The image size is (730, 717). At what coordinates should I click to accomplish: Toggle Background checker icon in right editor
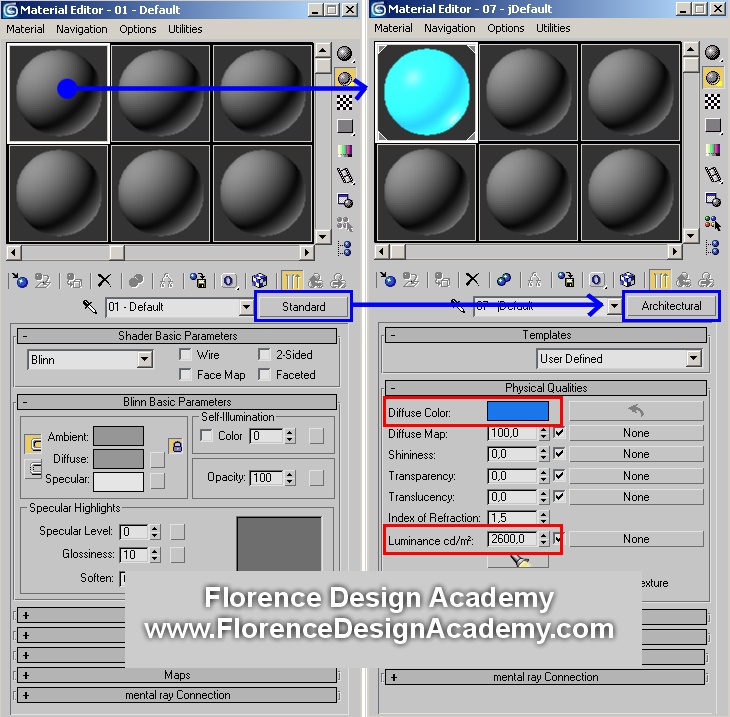coord(712,102)
